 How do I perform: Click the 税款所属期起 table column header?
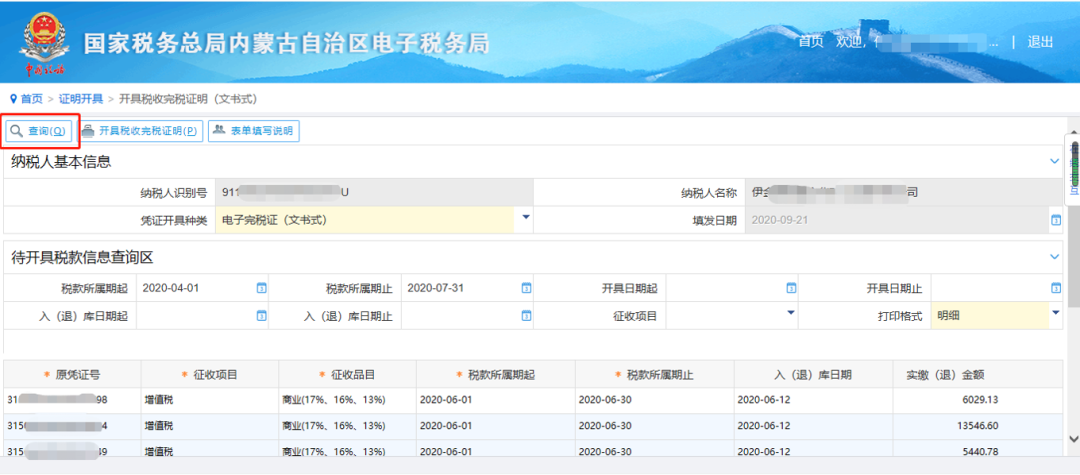496,374
